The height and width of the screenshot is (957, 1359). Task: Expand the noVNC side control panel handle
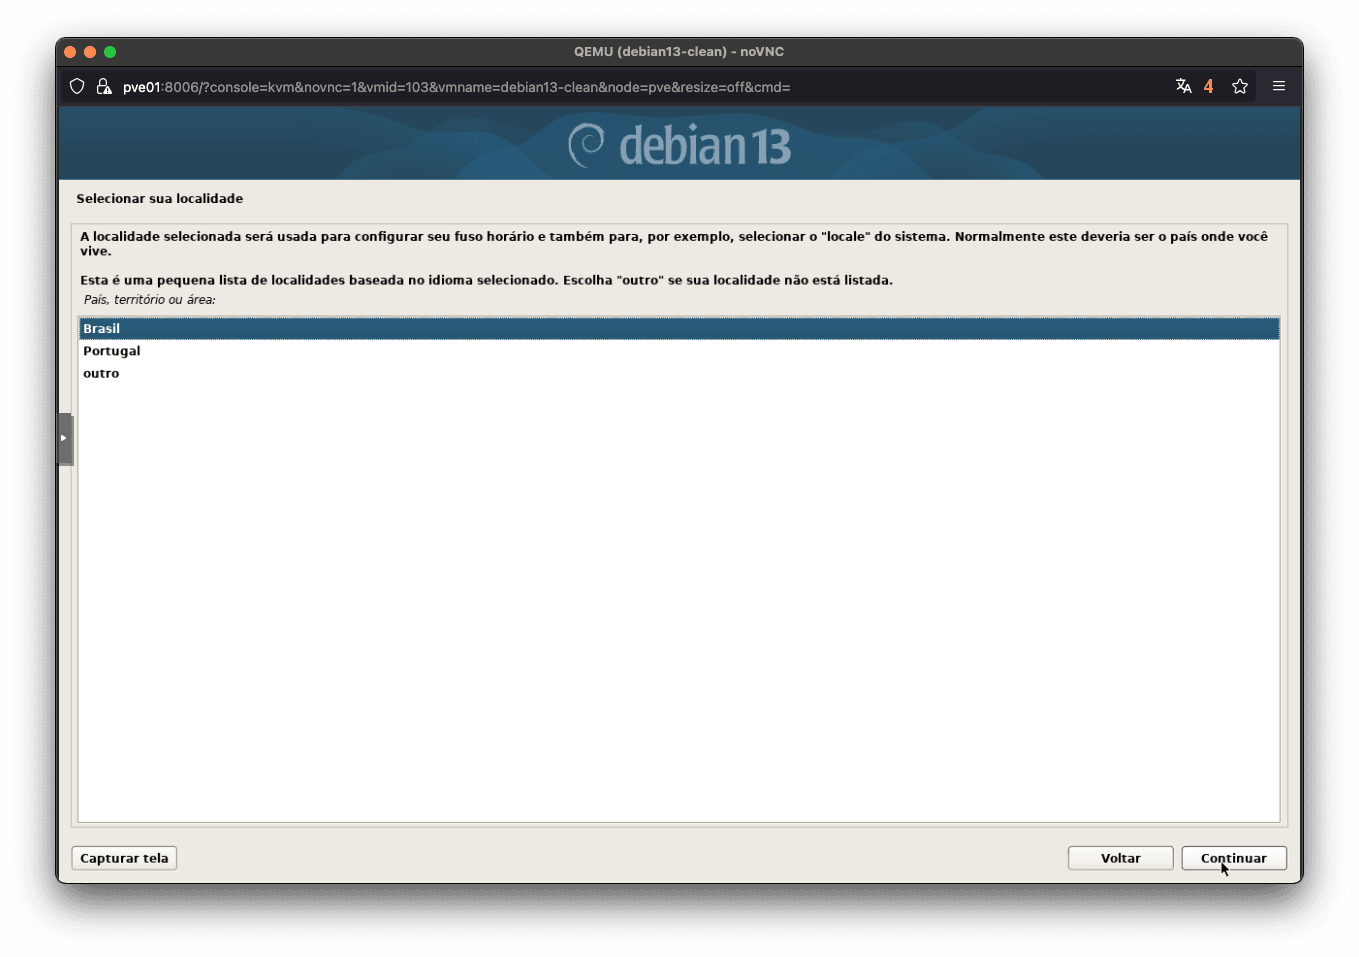(x=65, y=439)
